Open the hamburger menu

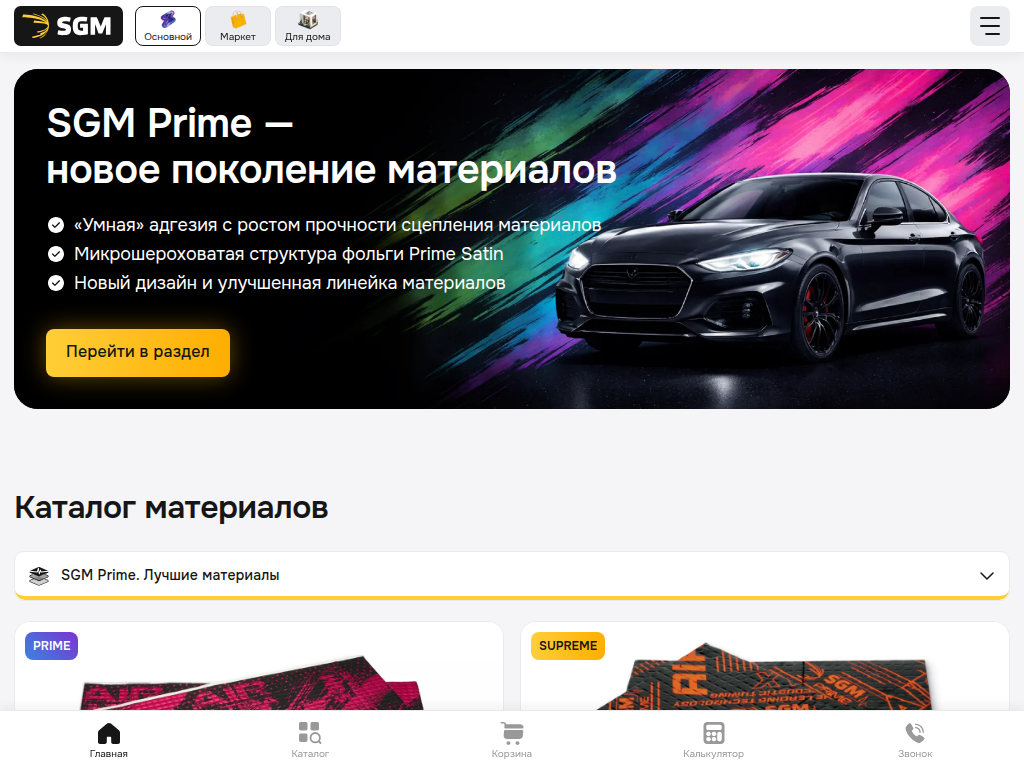click(989, 26)
